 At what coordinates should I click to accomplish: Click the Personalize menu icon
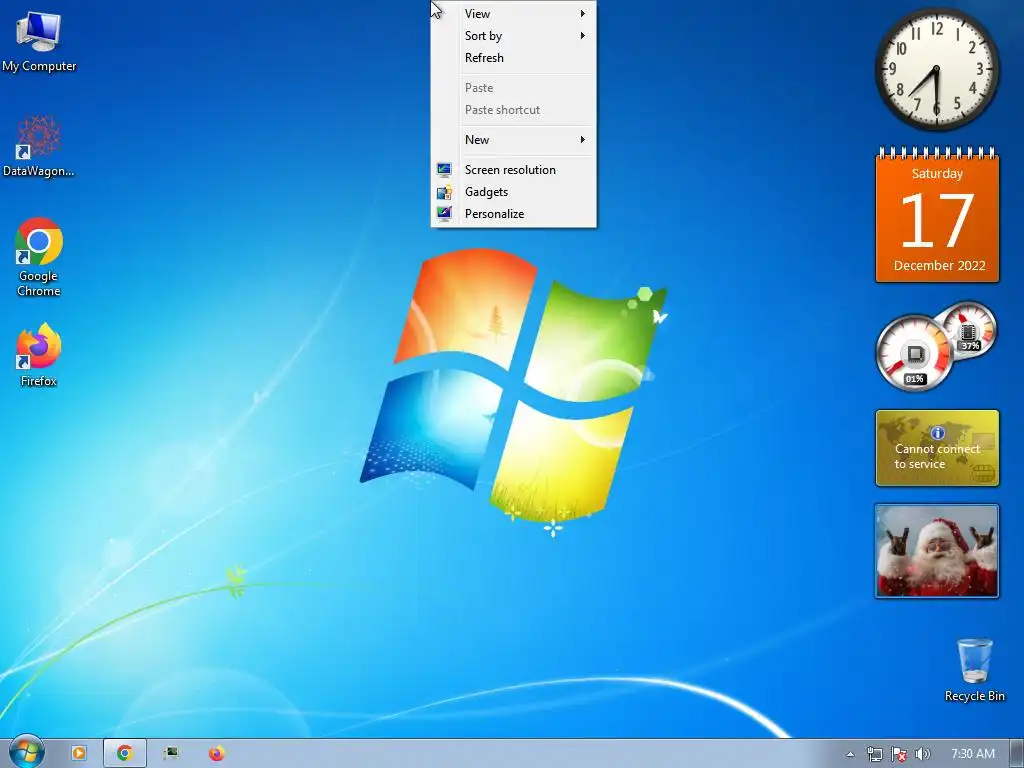pos(444,214)
